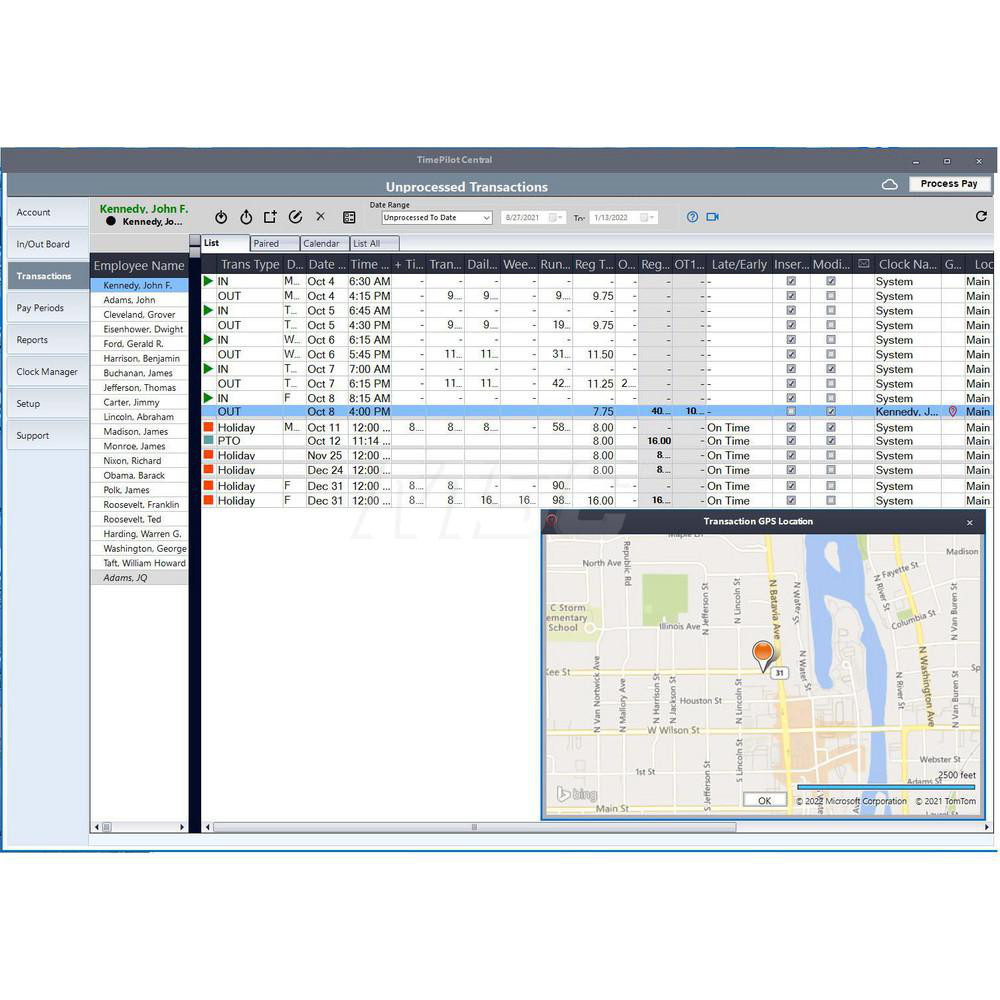This screenshot has height=1000, width=1000.
Task: Open the start date 8/27/2021 picker
Action: click(x=555, y=218)
